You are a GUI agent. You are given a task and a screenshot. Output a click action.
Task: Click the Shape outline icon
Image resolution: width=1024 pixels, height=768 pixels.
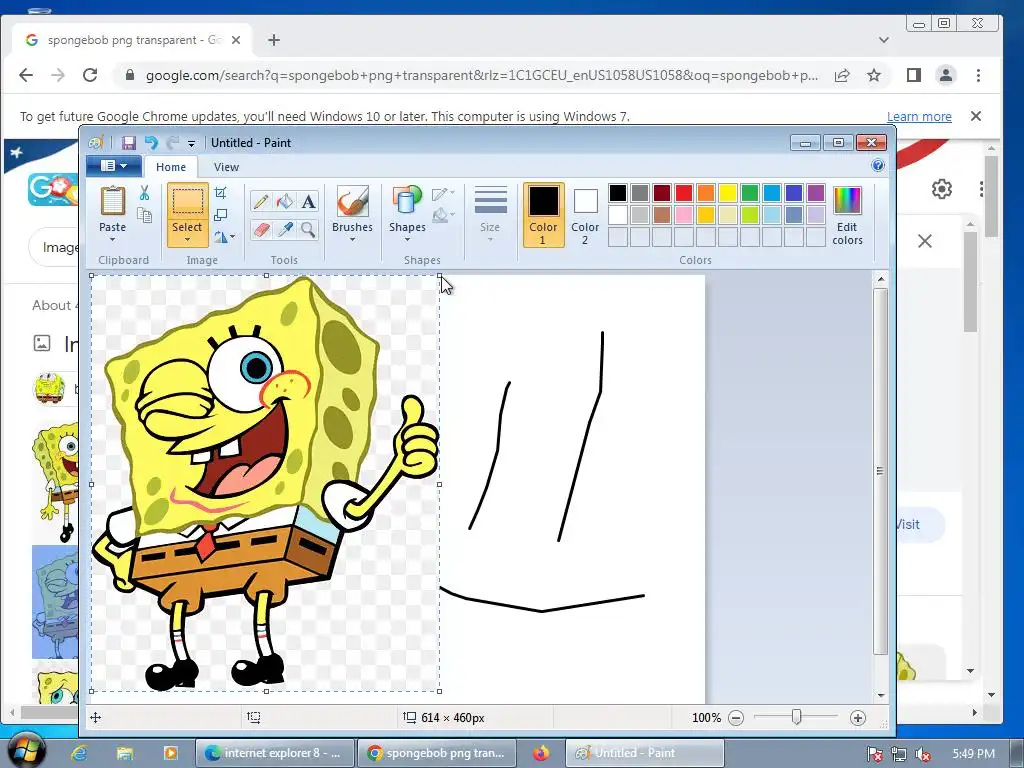[441, 194]
